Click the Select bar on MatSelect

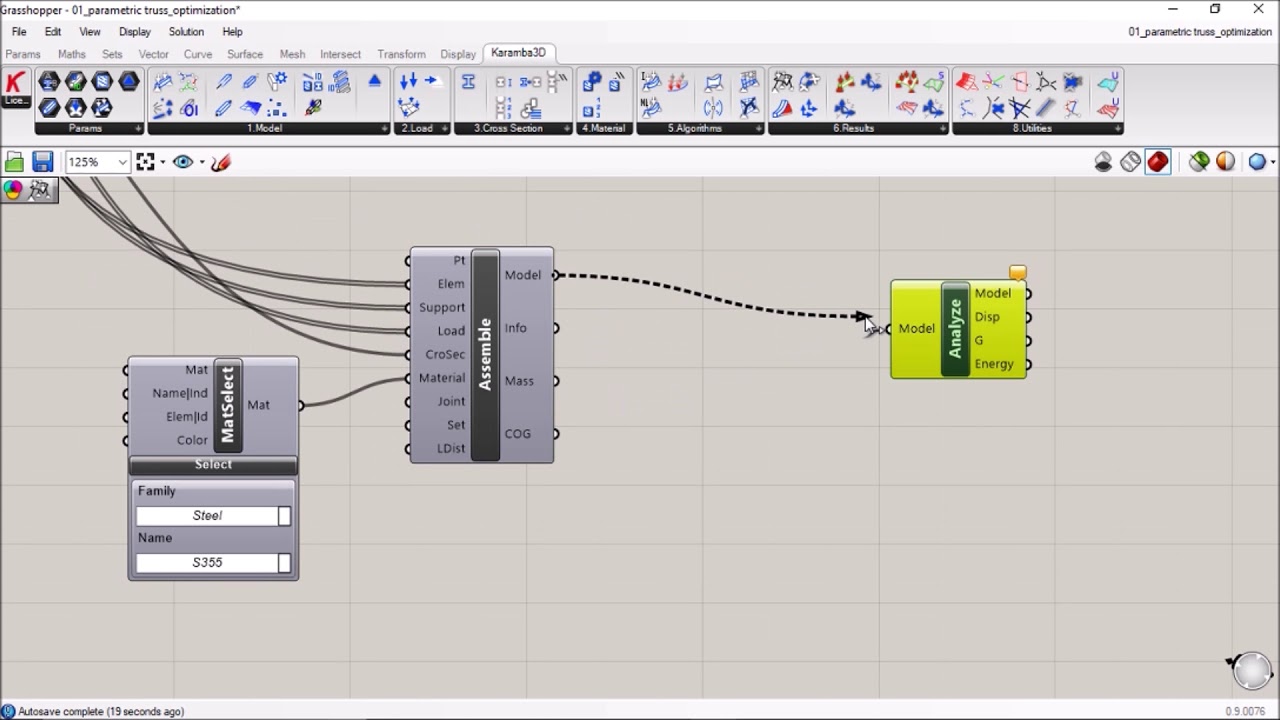(x=213, y=465)
